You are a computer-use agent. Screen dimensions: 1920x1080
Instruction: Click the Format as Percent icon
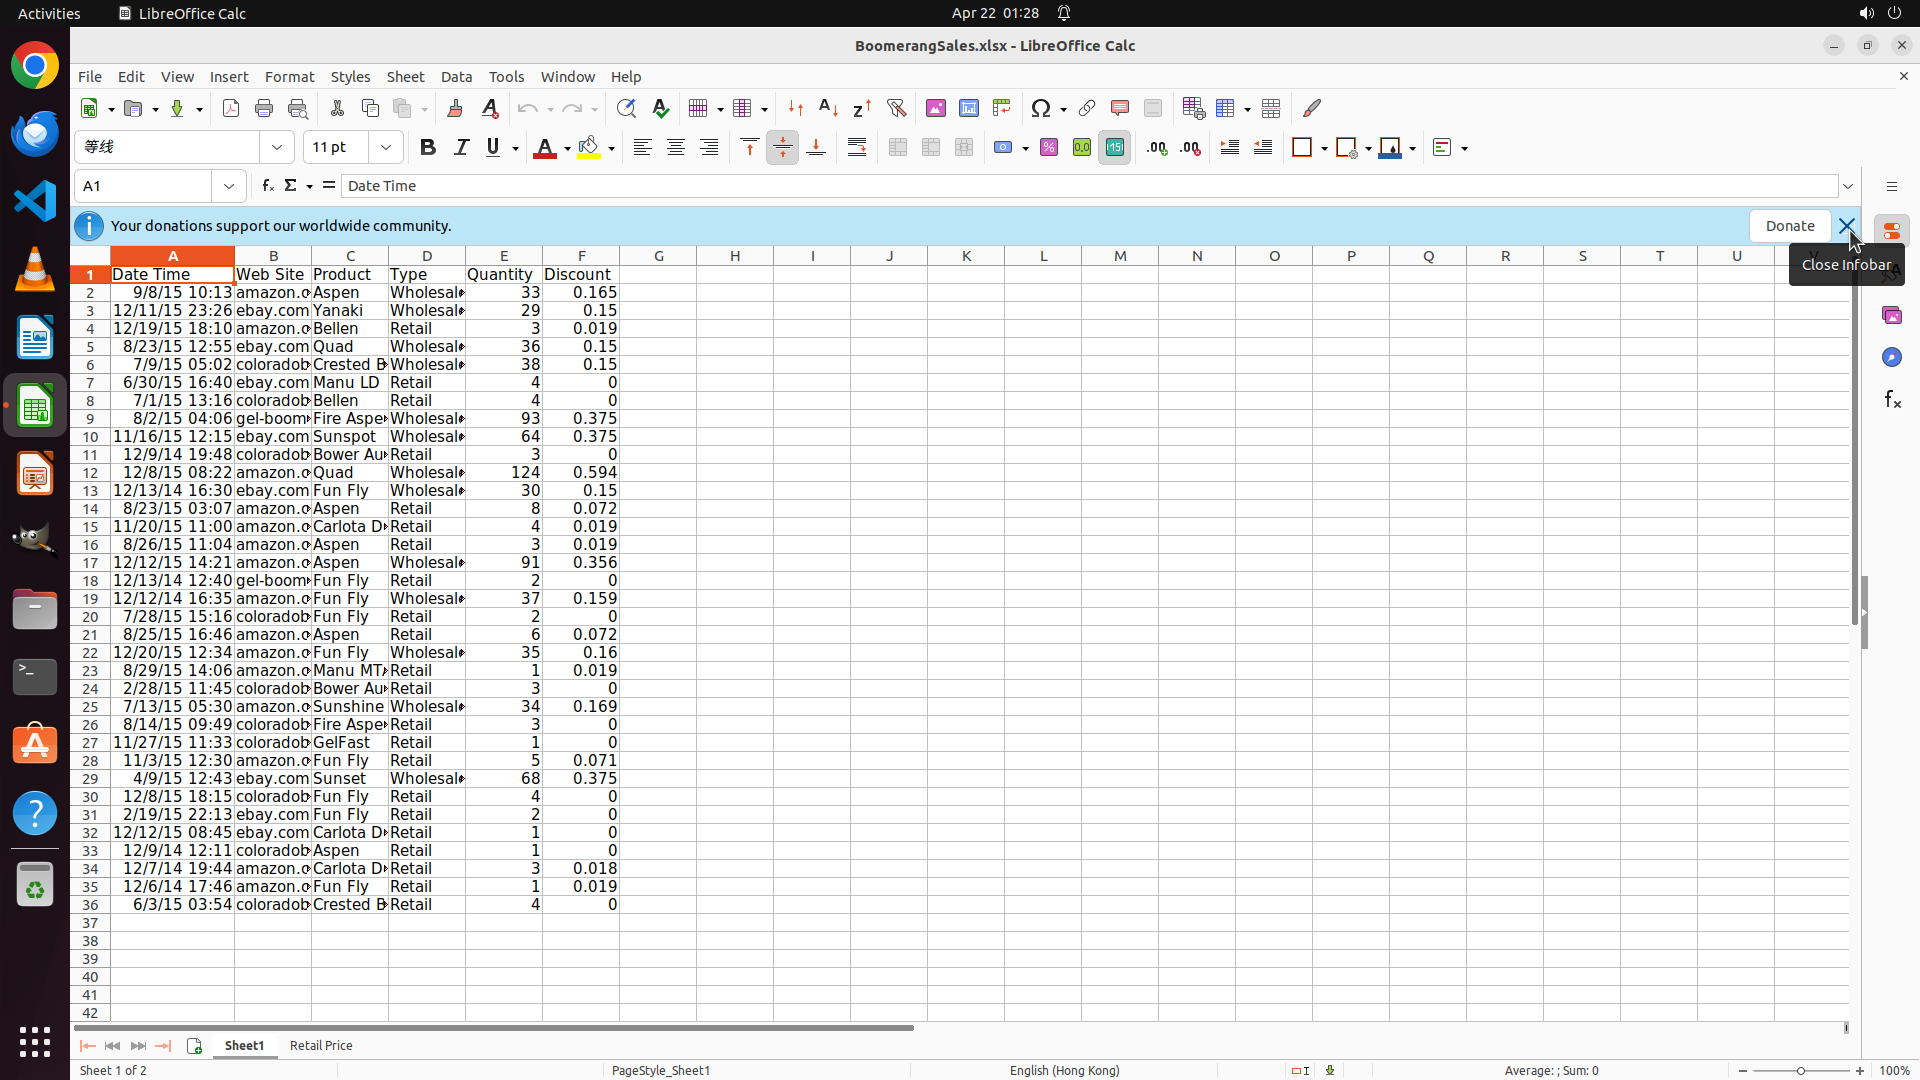[1048, 148]
